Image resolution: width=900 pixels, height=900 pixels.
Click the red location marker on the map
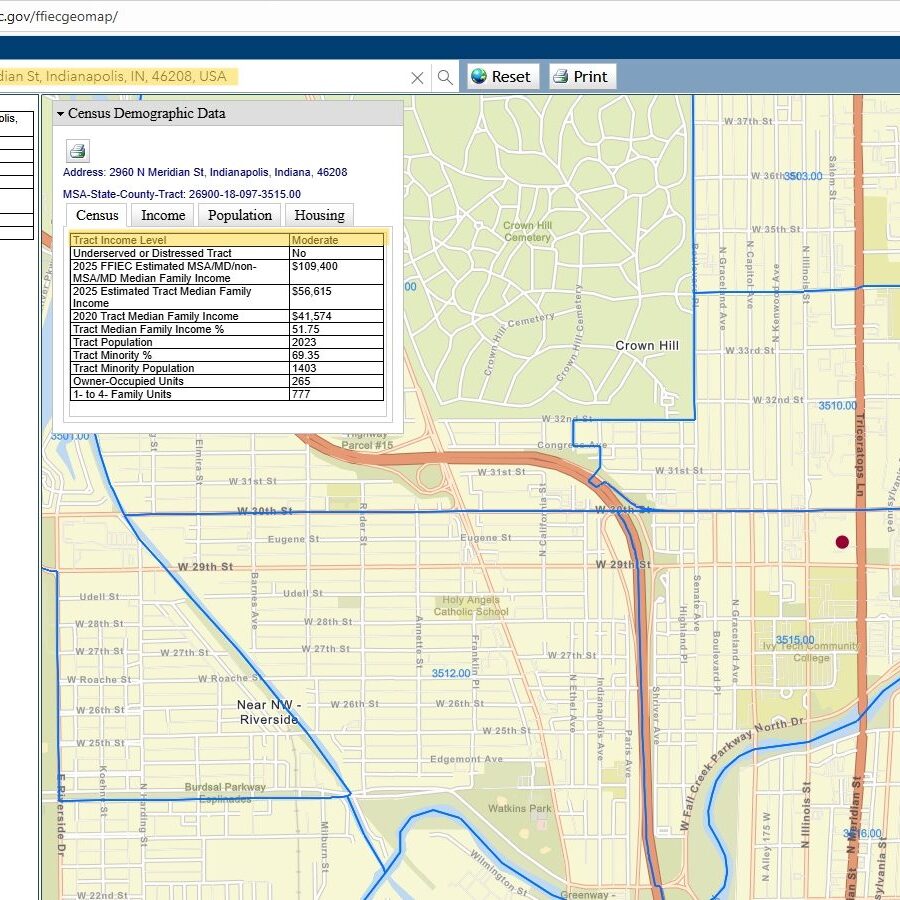842,542
